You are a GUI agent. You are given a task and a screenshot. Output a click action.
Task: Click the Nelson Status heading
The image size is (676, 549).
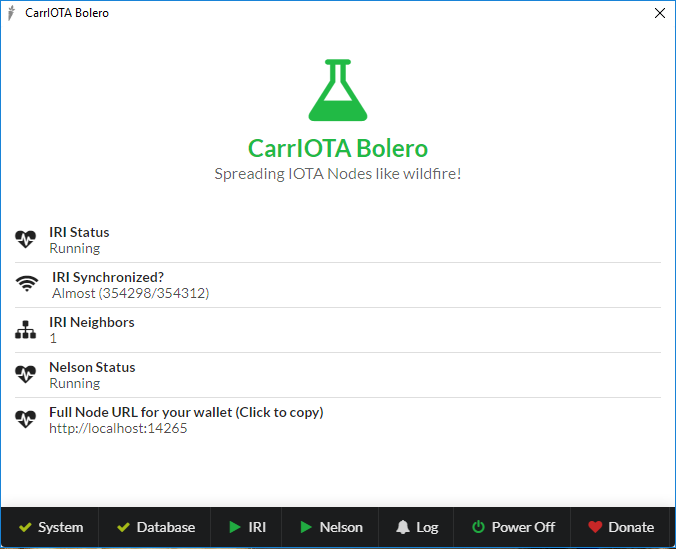tap(92, 367)
